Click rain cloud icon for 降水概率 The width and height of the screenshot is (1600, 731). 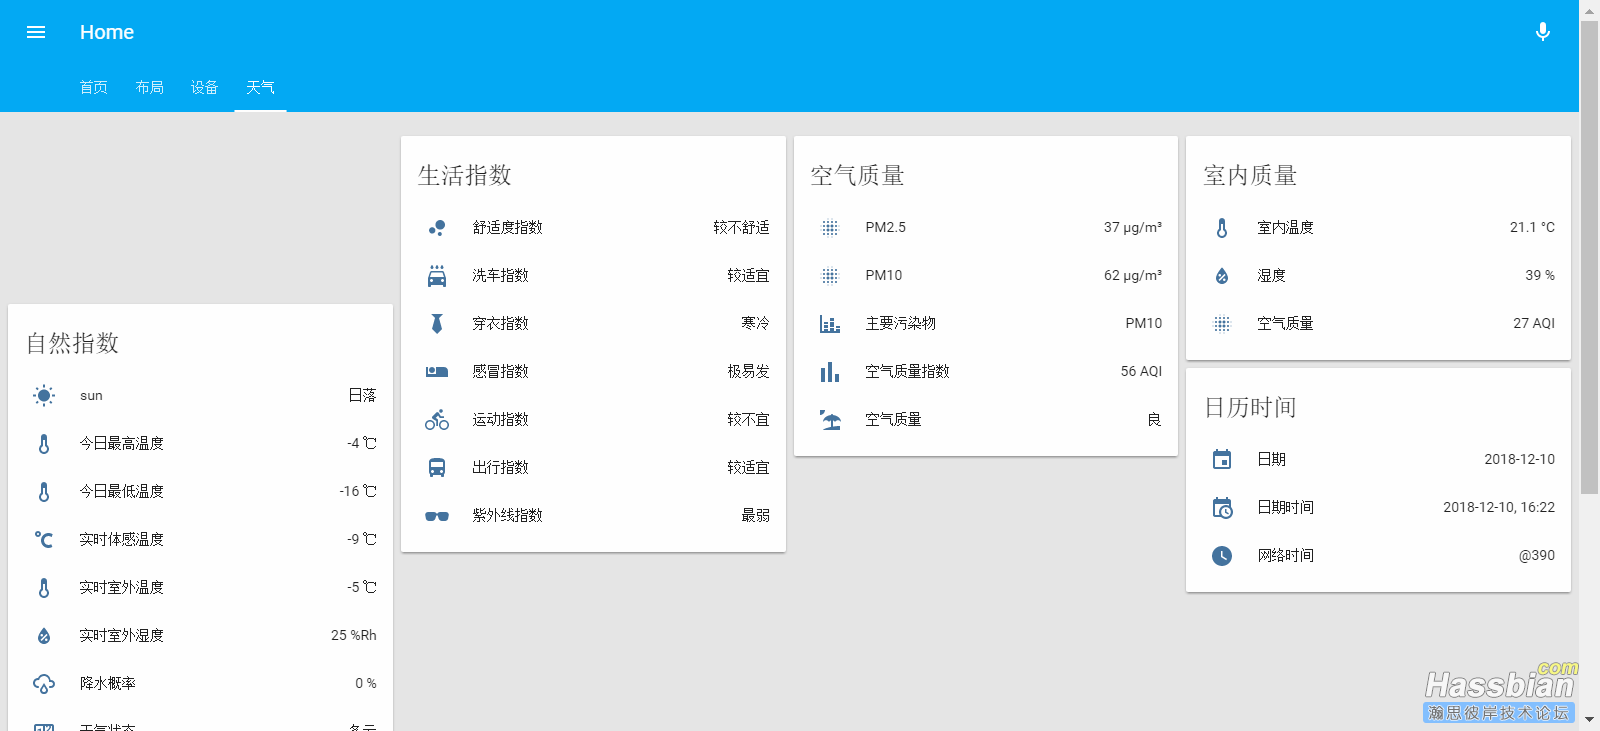(44, 684)
